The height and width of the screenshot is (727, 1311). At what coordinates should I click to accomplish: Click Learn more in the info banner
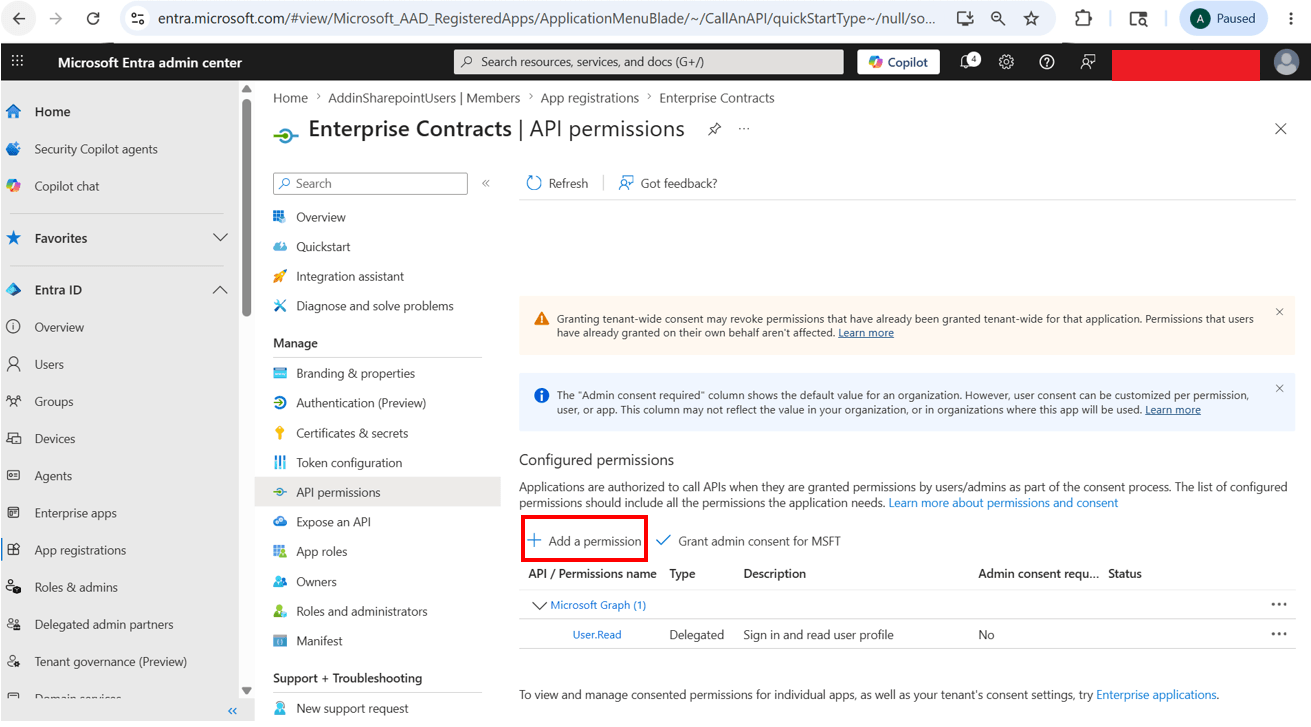[x=1173, y=410]
